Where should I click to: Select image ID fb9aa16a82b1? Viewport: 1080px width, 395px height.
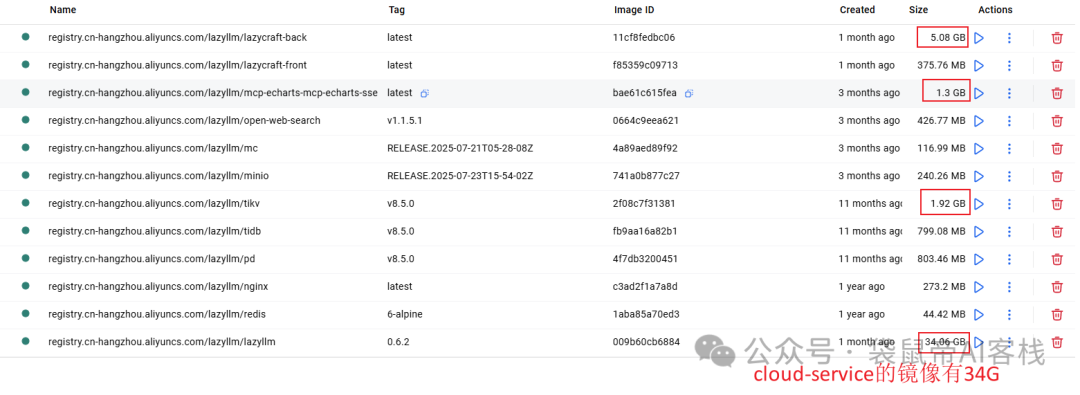click(645, 231)
